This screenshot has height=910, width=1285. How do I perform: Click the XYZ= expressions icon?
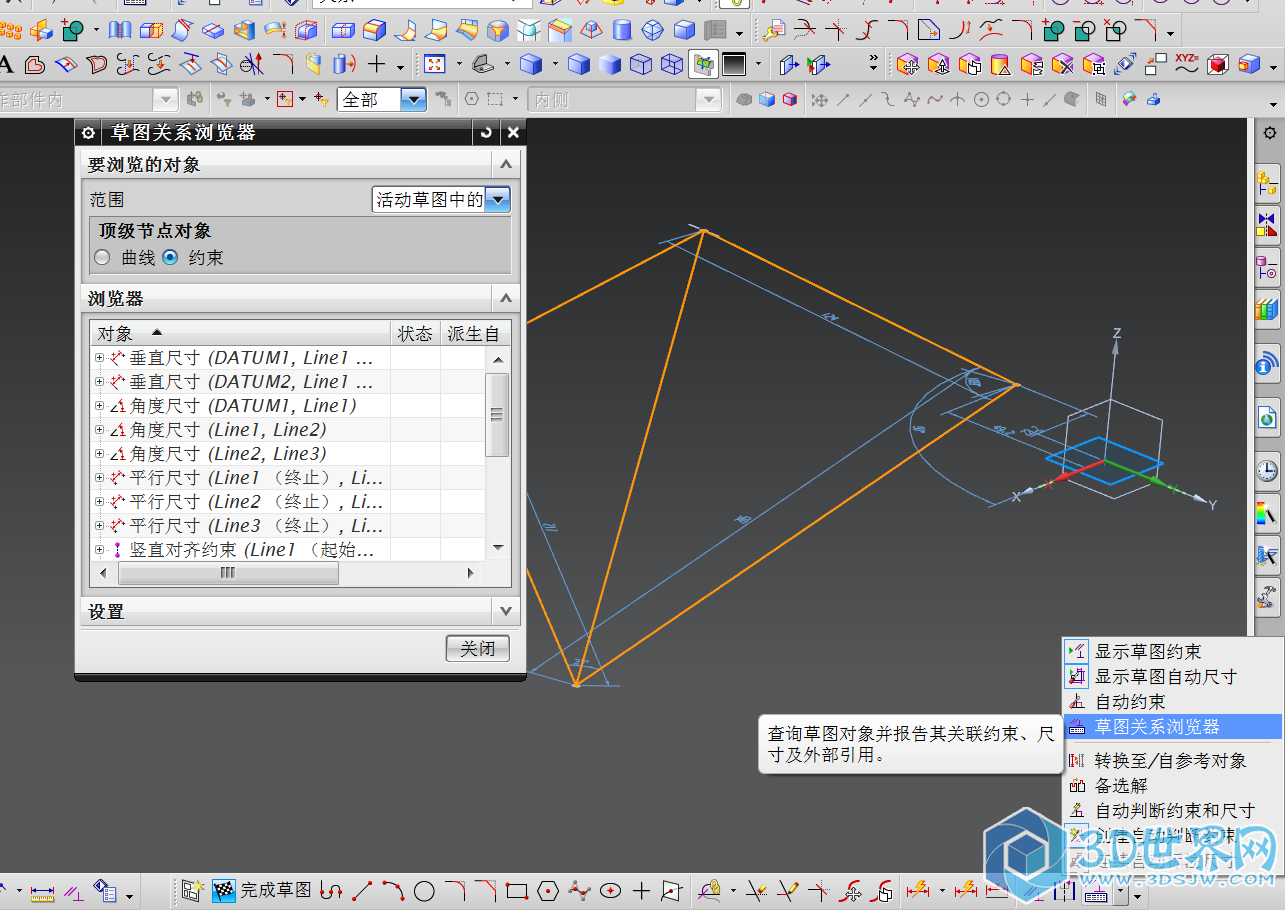click(x=1187, y=64)
